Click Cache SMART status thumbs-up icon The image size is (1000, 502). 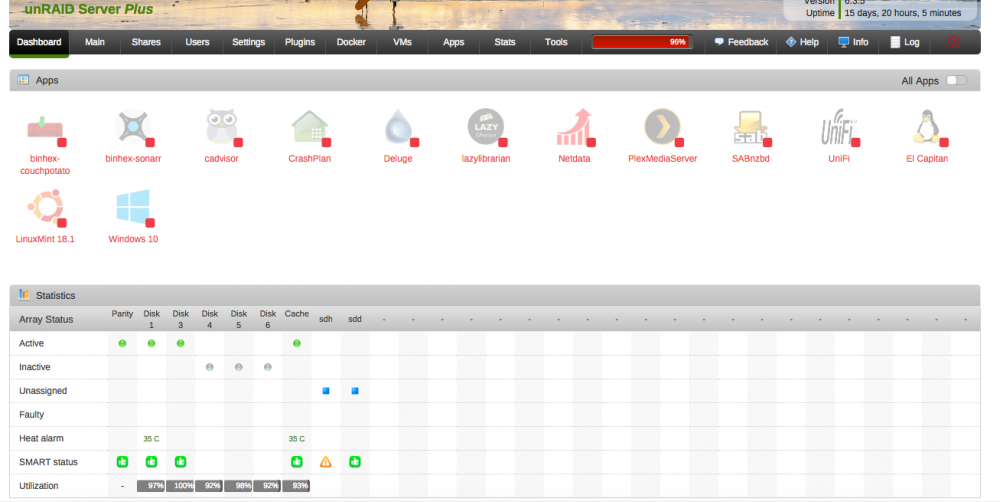coord(297,462)
